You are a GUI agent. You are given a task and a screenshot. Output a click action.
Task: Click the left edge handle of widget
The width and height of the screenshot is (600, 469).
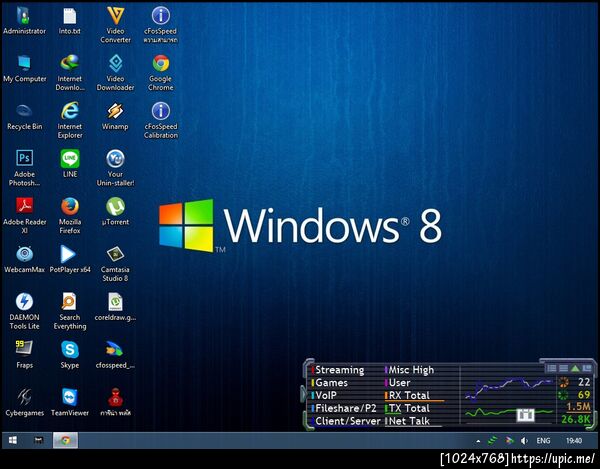pyautogui.click(x=303, y=394)
